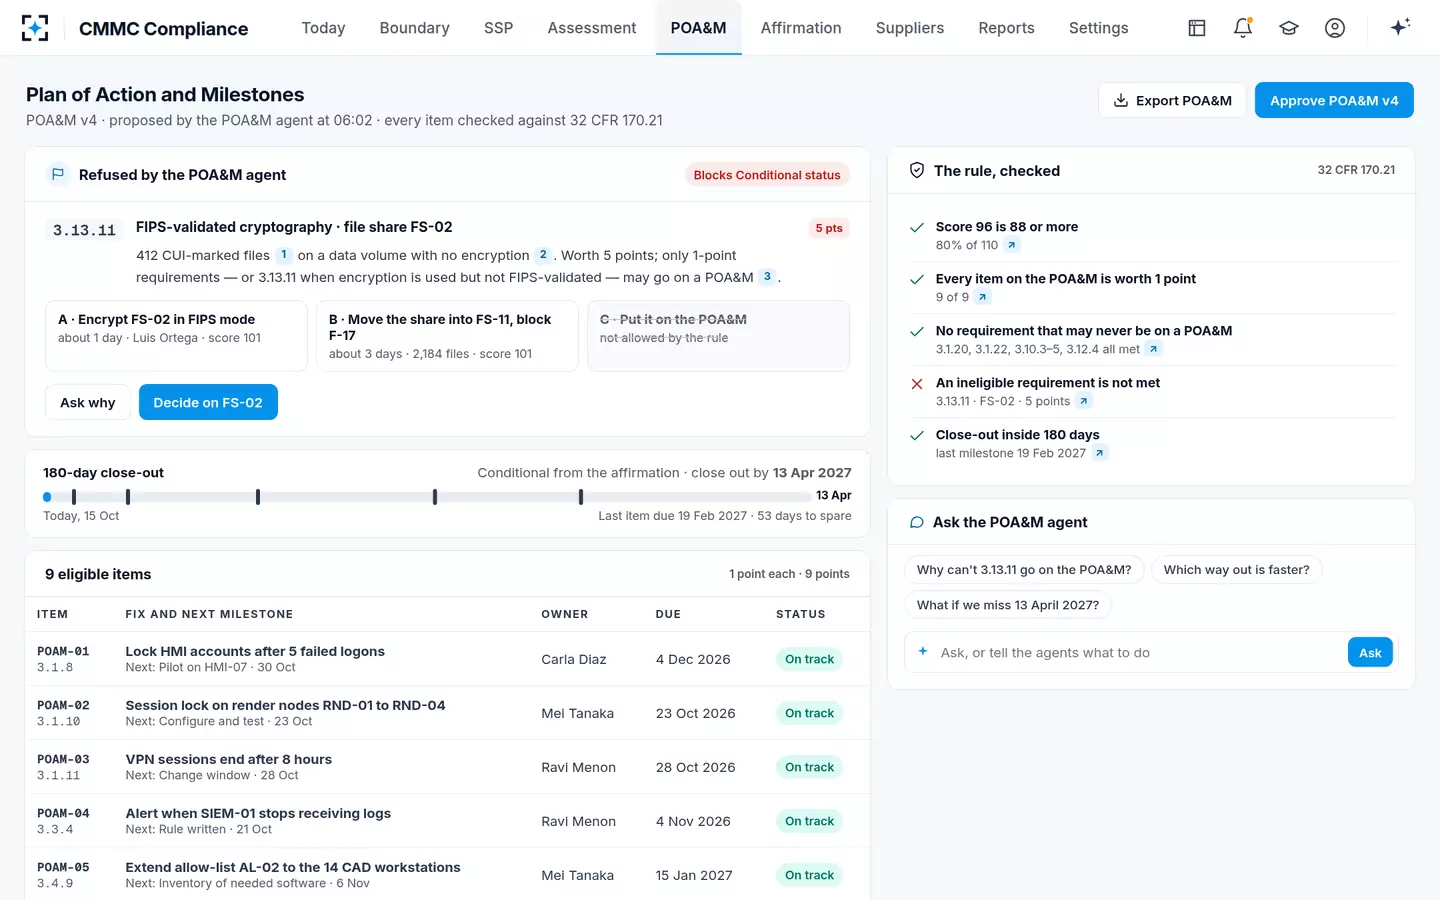Screen dimensions: 1440x900
Task: Open citation arrow after 3.12.4 all met
Action: [x=1154, y=349]
